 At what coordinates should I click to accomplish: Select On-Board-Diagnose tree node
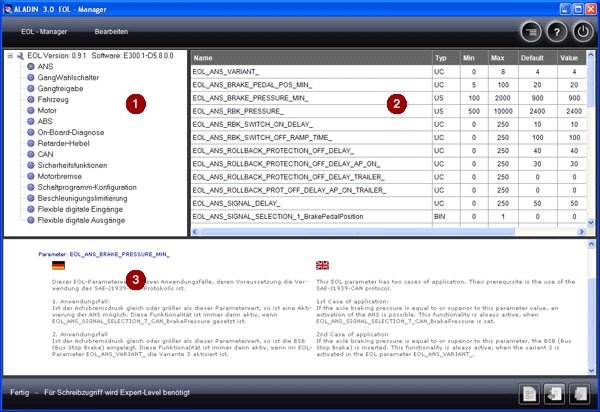click(x=71, y=132)
